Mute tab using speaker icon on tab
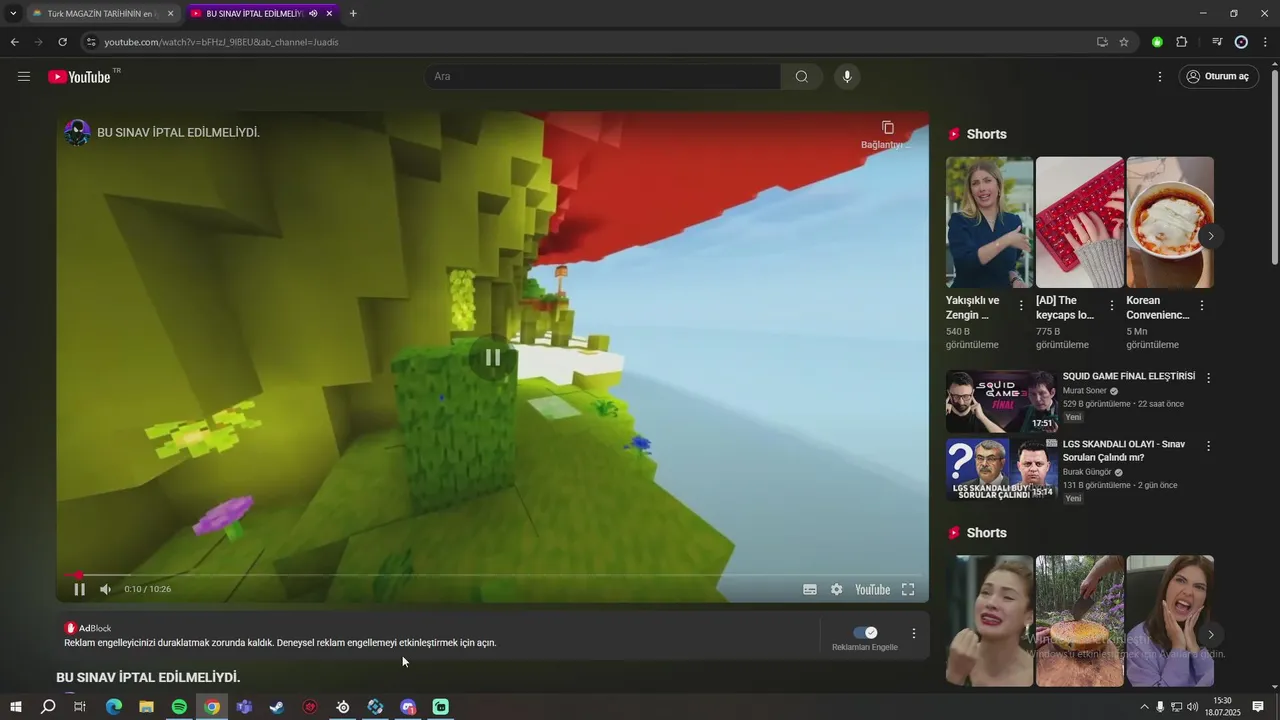 tap(313, 14)
